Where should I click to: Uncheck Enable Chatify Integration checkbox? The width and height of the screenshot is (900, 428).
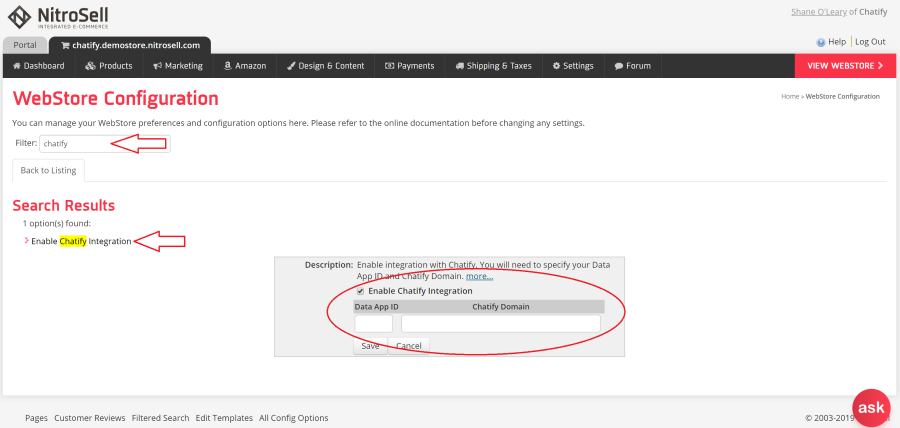[x=360, y=291]
